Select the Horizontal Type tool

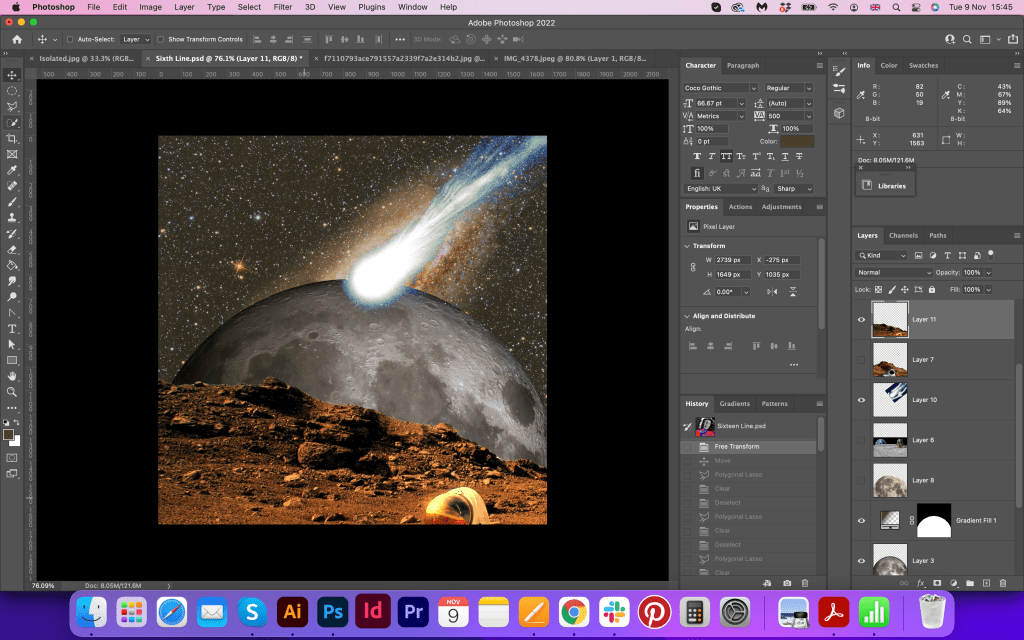(x=12, y=328)
